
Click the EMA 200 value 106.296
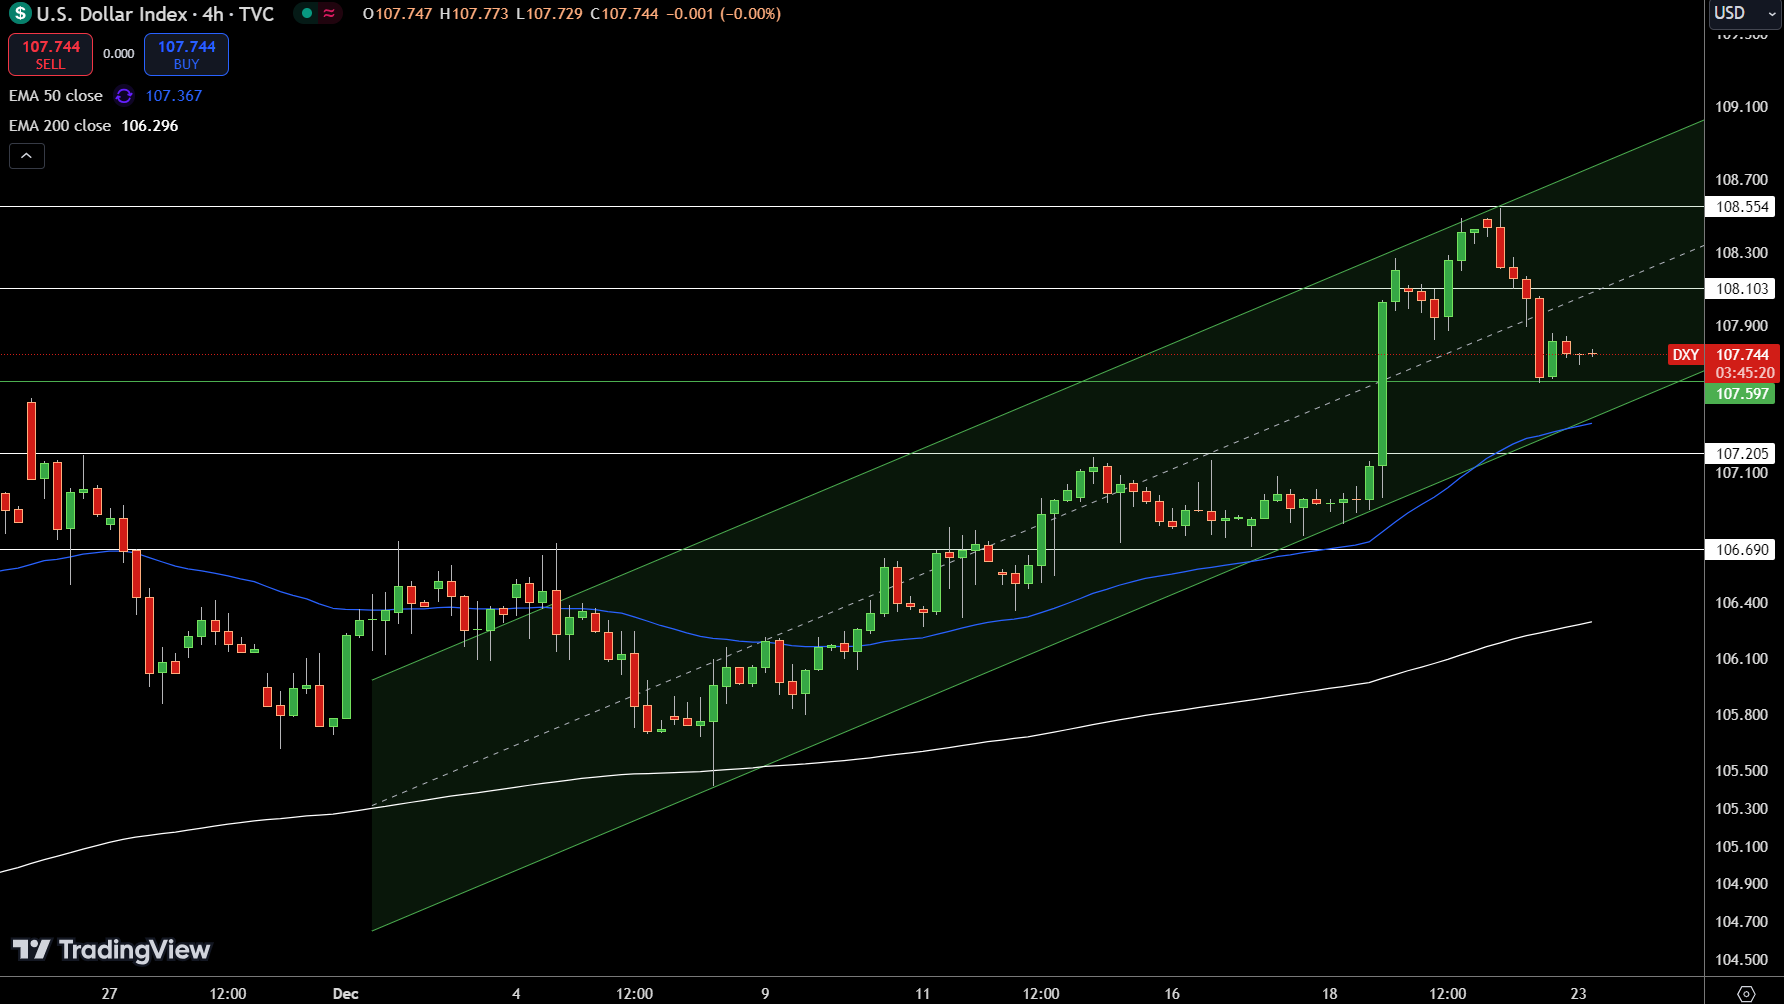click(x=150, y=126)
